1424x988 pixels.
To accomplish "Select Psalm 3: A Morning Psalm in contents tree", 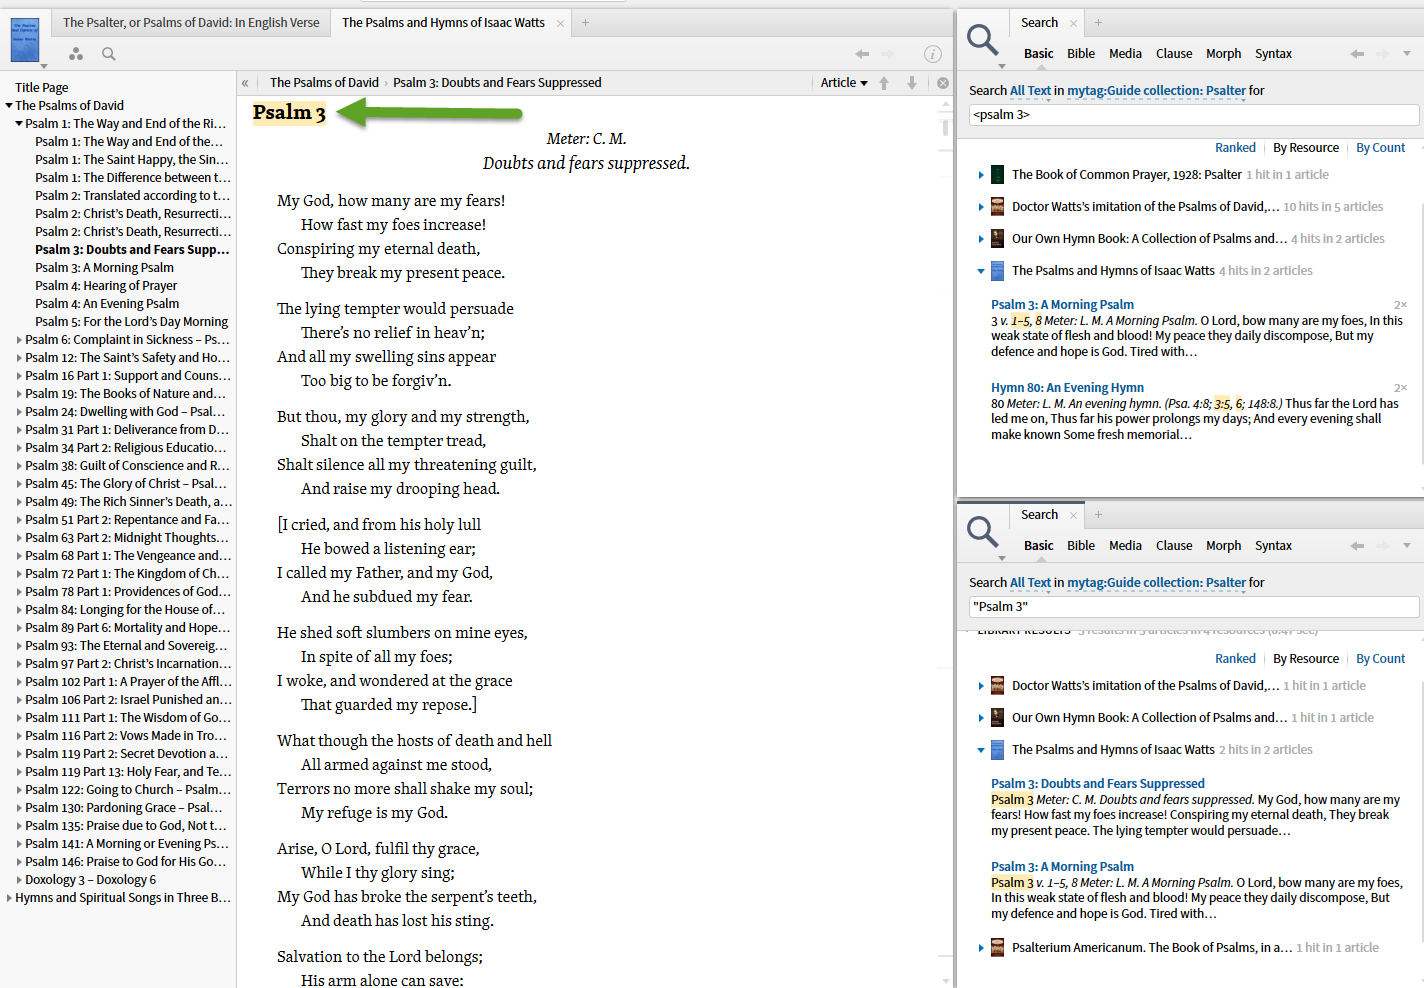I will (x=104, y=268).
